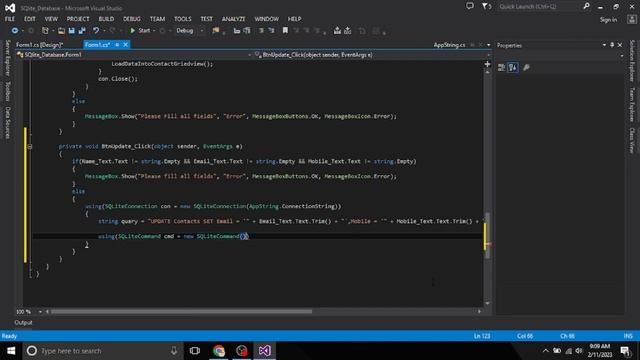Screen dimensions: 640x360
Task: Select the Alphabetical sort icon in Properties
Action: click(513, 68)
